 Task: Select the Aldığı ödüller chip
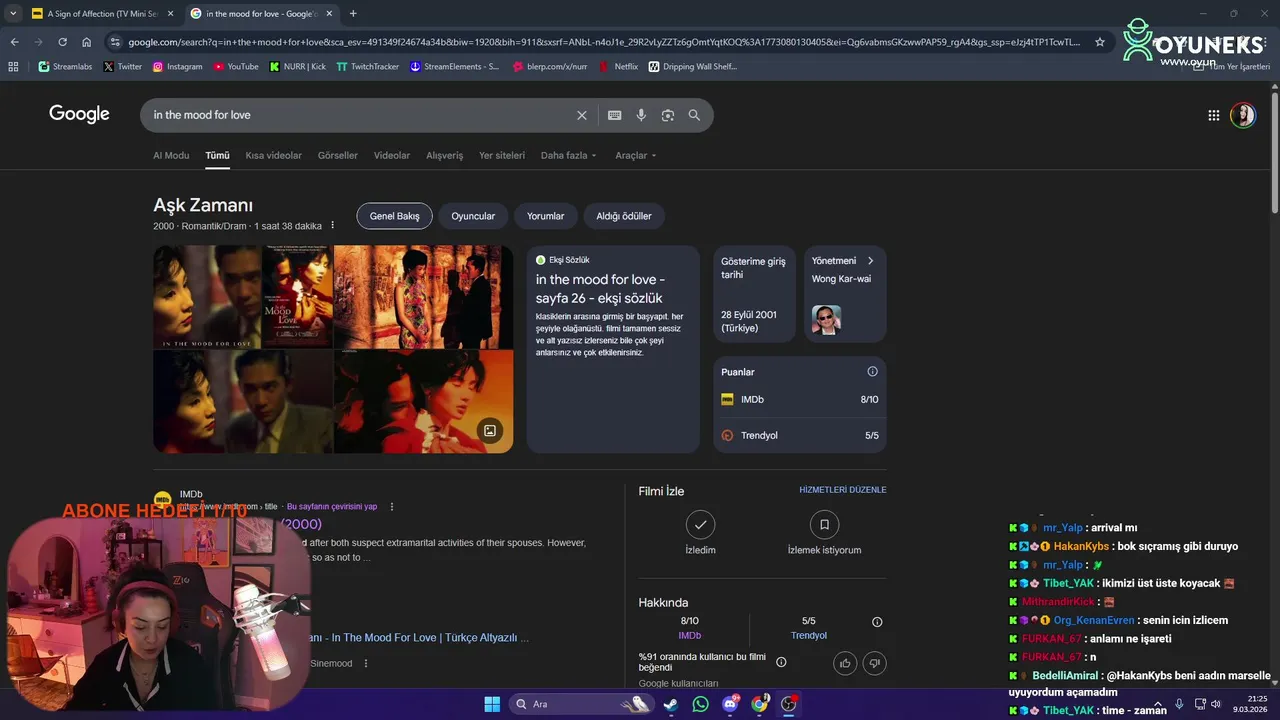pos(624,216)
